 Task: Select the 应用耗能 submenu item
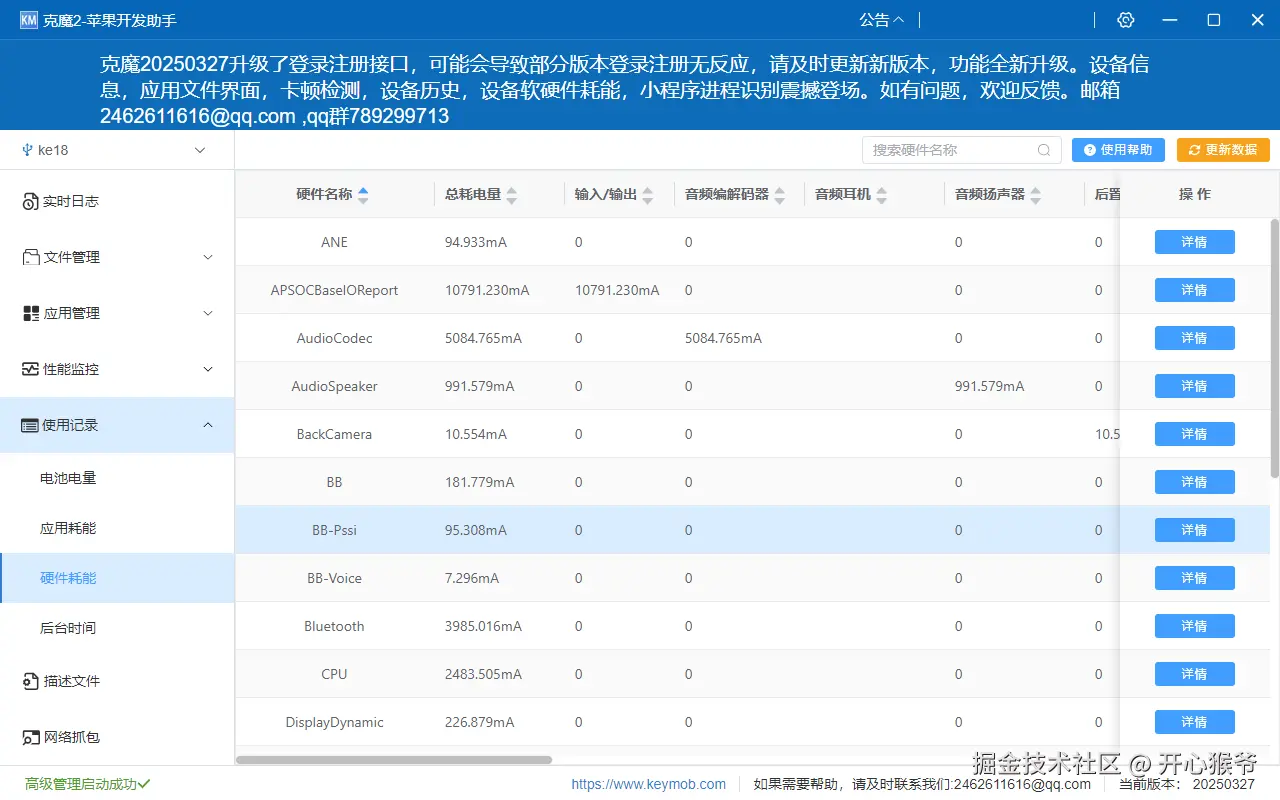click(x=117, y=528)
